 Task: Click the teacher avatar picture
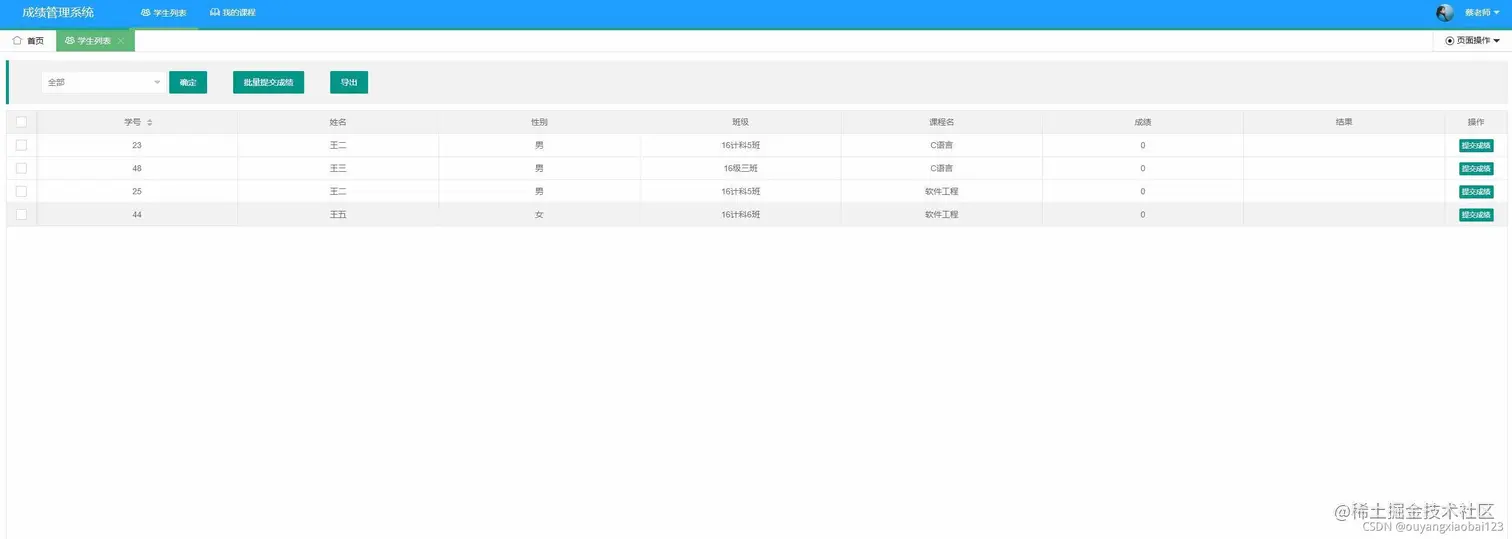1445,13
